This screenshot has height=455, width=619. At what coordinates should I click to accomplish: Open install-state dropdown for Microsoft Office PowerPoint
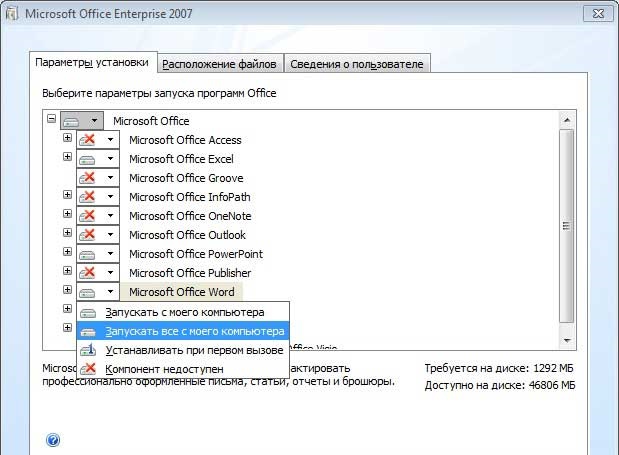point(98,253)
